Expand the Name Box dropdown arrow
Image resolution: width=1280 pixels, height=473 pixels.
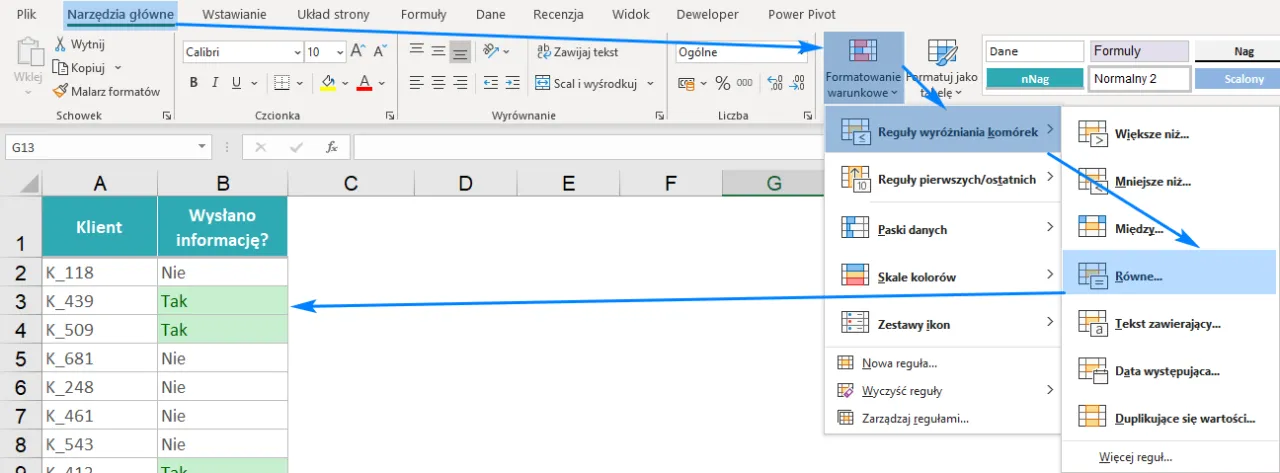tap(205, 147)
